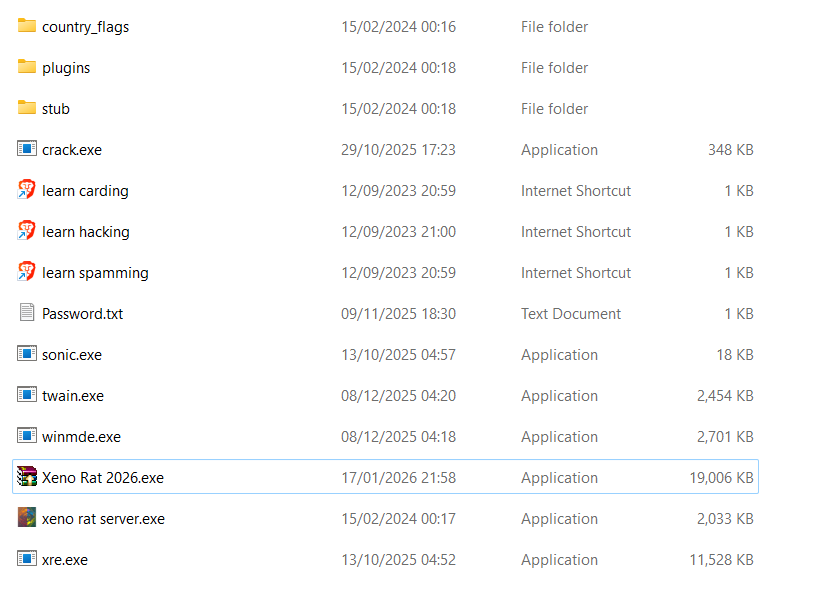Select the xeno rat server.exe icon
This screenshot has width=826, height=611.
[27, 518]
